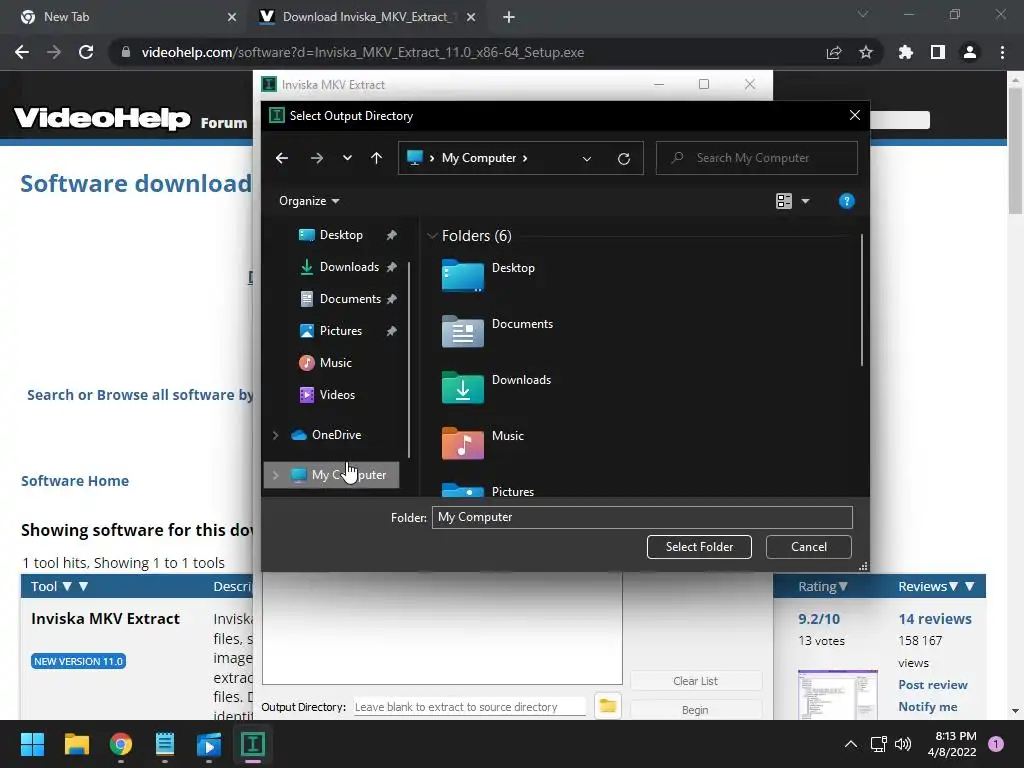Open the Chrome three-dot menu

click(1002, 52)
